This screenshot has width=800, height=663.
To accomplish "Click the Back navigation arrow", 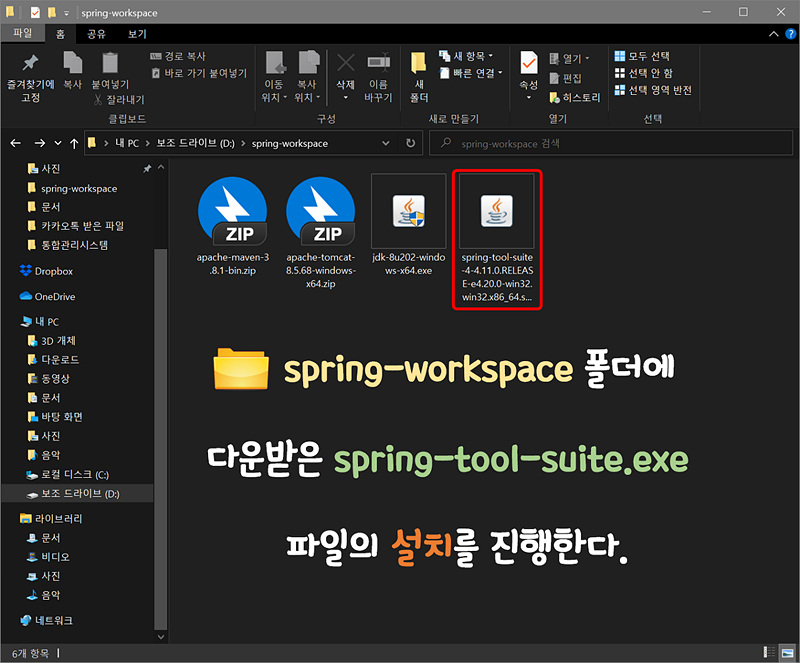I will pos(16,143).
